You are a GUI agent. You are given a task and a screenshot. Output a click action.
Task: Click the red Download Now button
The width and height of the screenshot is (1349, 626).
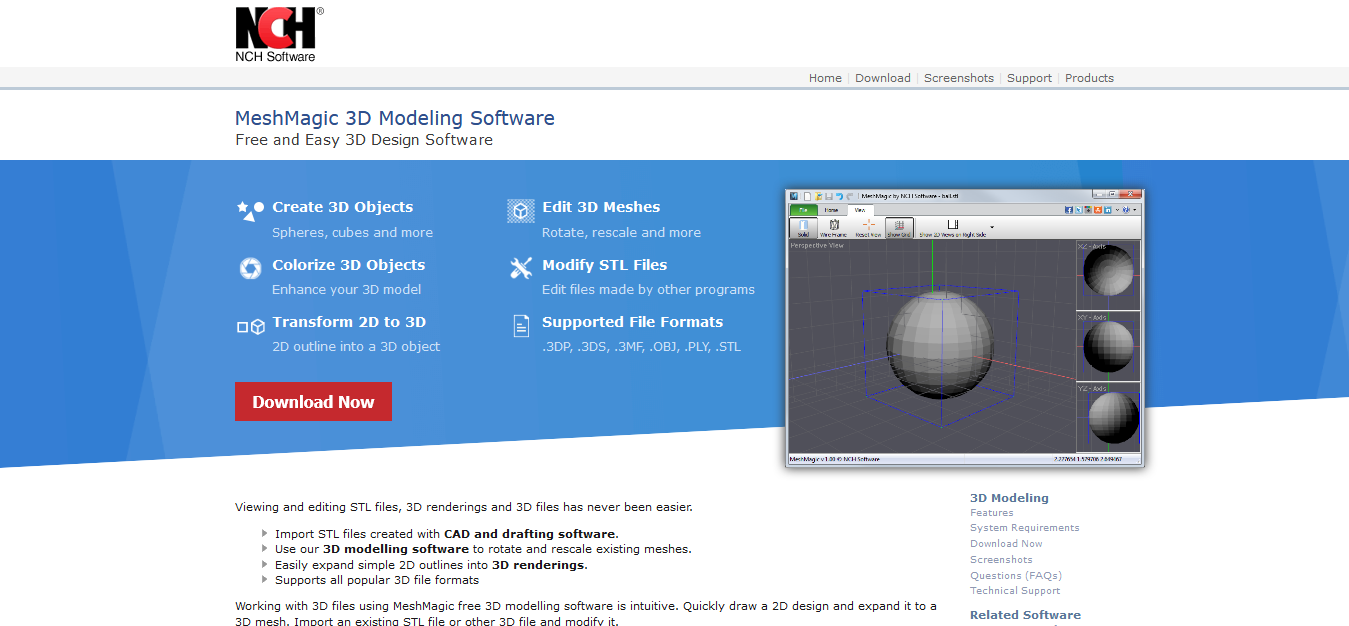313,402
